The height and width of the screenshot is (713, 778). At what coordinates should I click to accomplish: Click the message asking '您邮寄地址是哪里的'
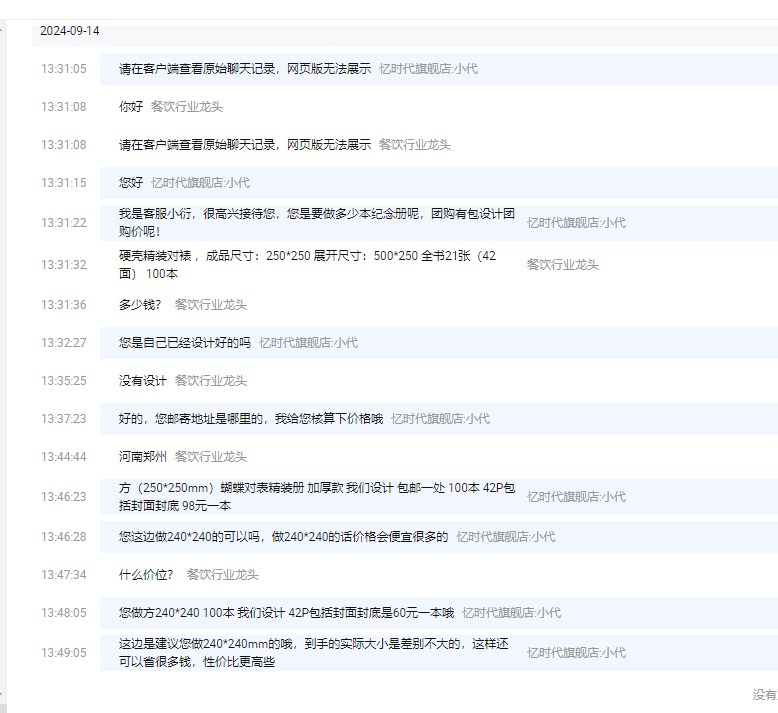pyautogui.click(x=251, y=419)
